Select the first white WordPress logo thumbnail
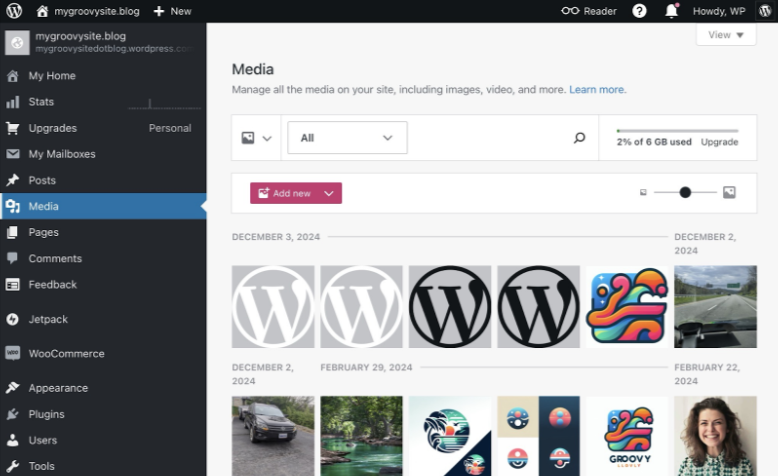 point(273,307)
